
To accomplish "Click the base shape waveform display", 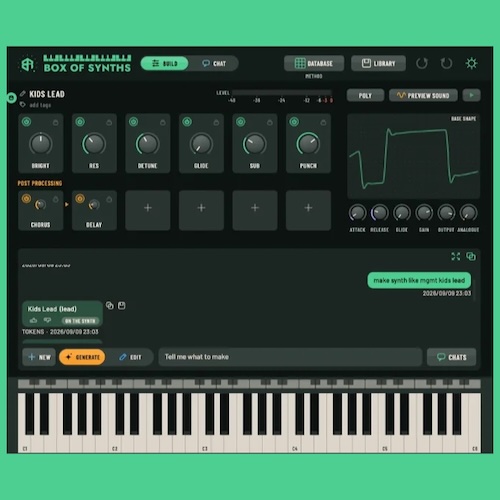I will (x=414, y=156).
